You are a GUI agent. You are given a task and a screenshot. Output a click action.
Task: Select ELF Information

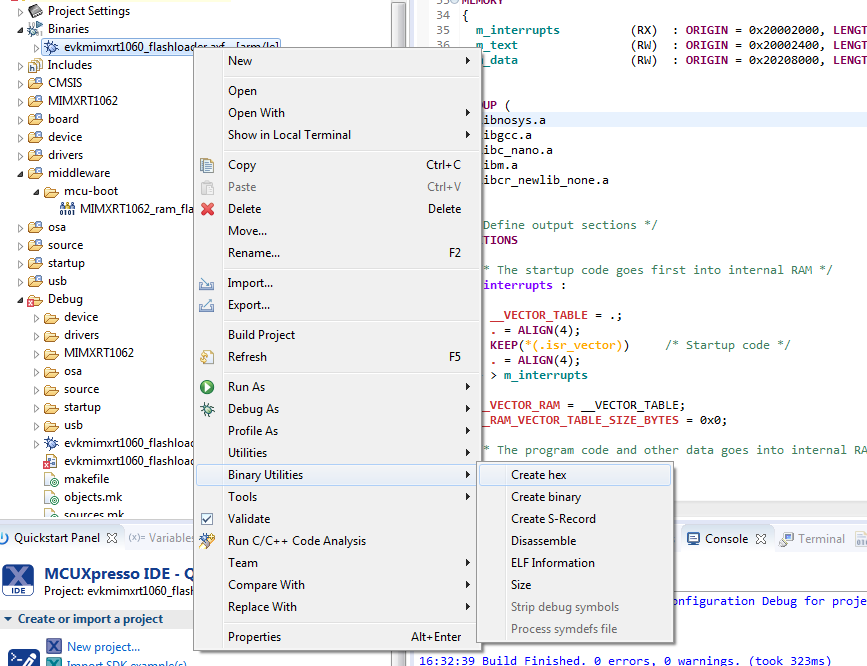point(575,563)
